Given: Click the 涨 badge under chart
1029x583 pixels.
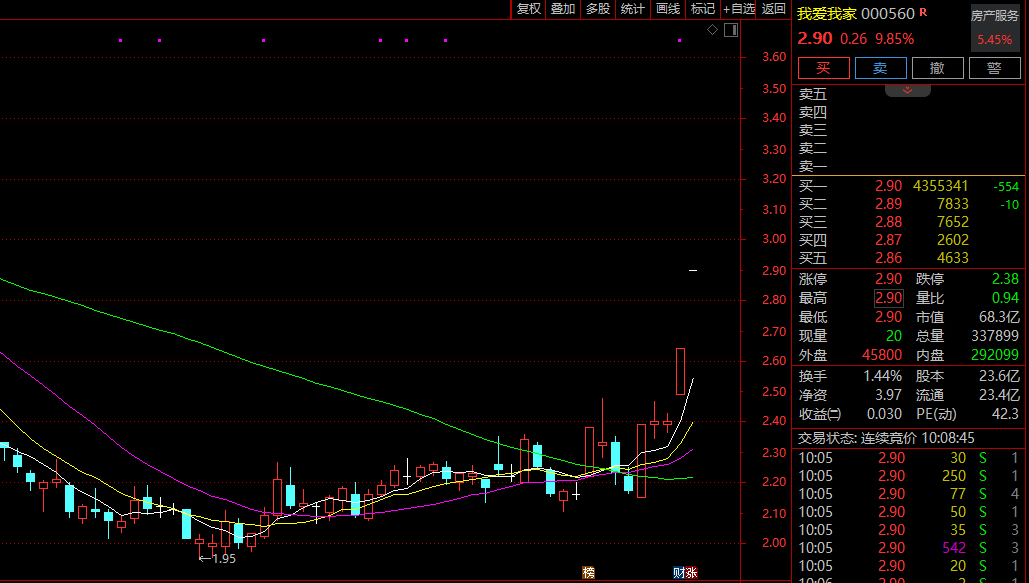Looking at the screenshot, I should 691,572.
